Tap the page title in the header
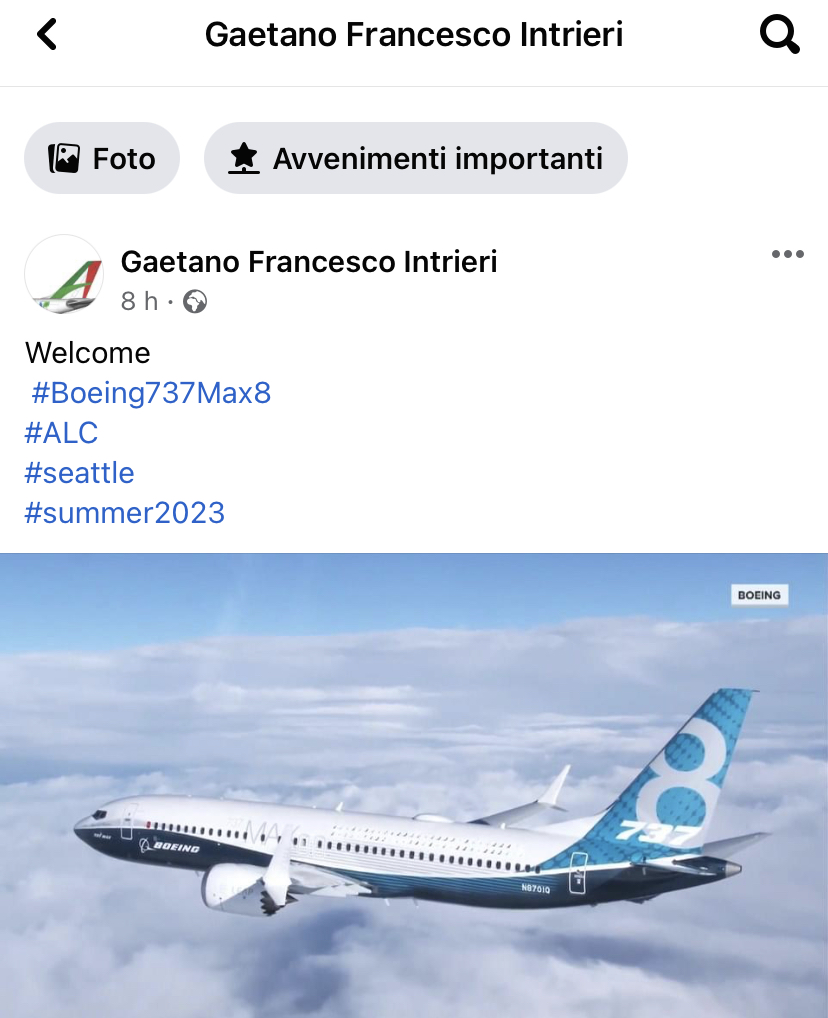 coord(414,34)
